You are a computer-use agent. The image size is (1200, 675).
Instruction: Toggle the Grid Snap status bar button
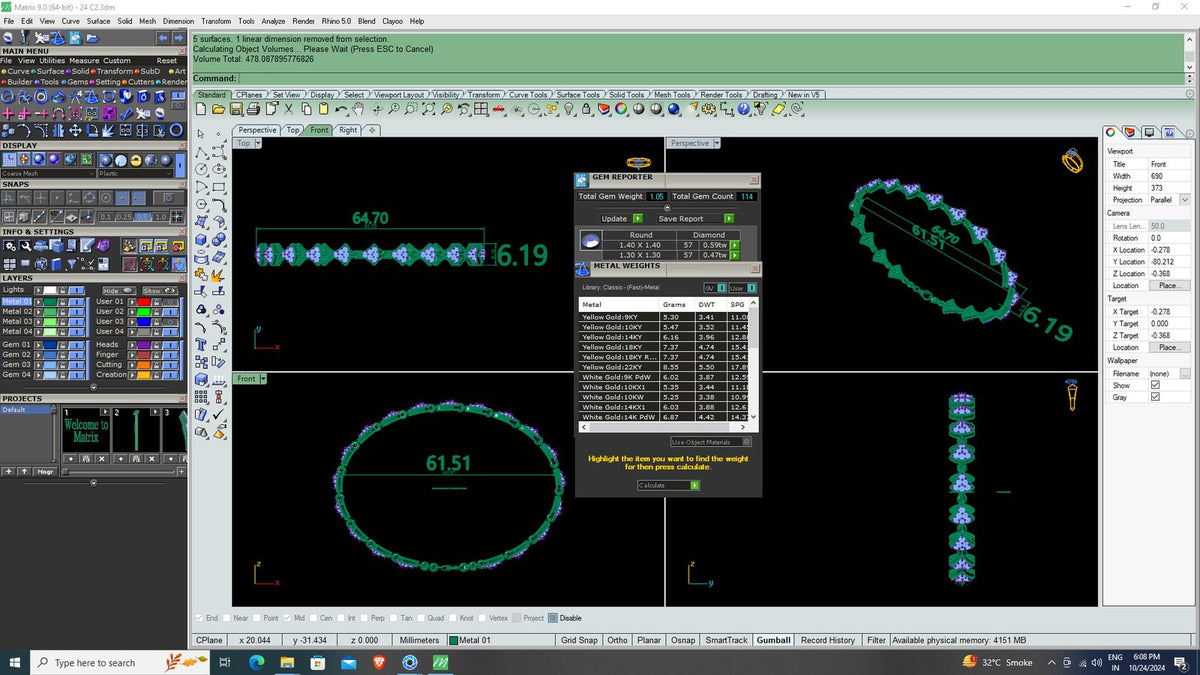(x=580, y=640)
